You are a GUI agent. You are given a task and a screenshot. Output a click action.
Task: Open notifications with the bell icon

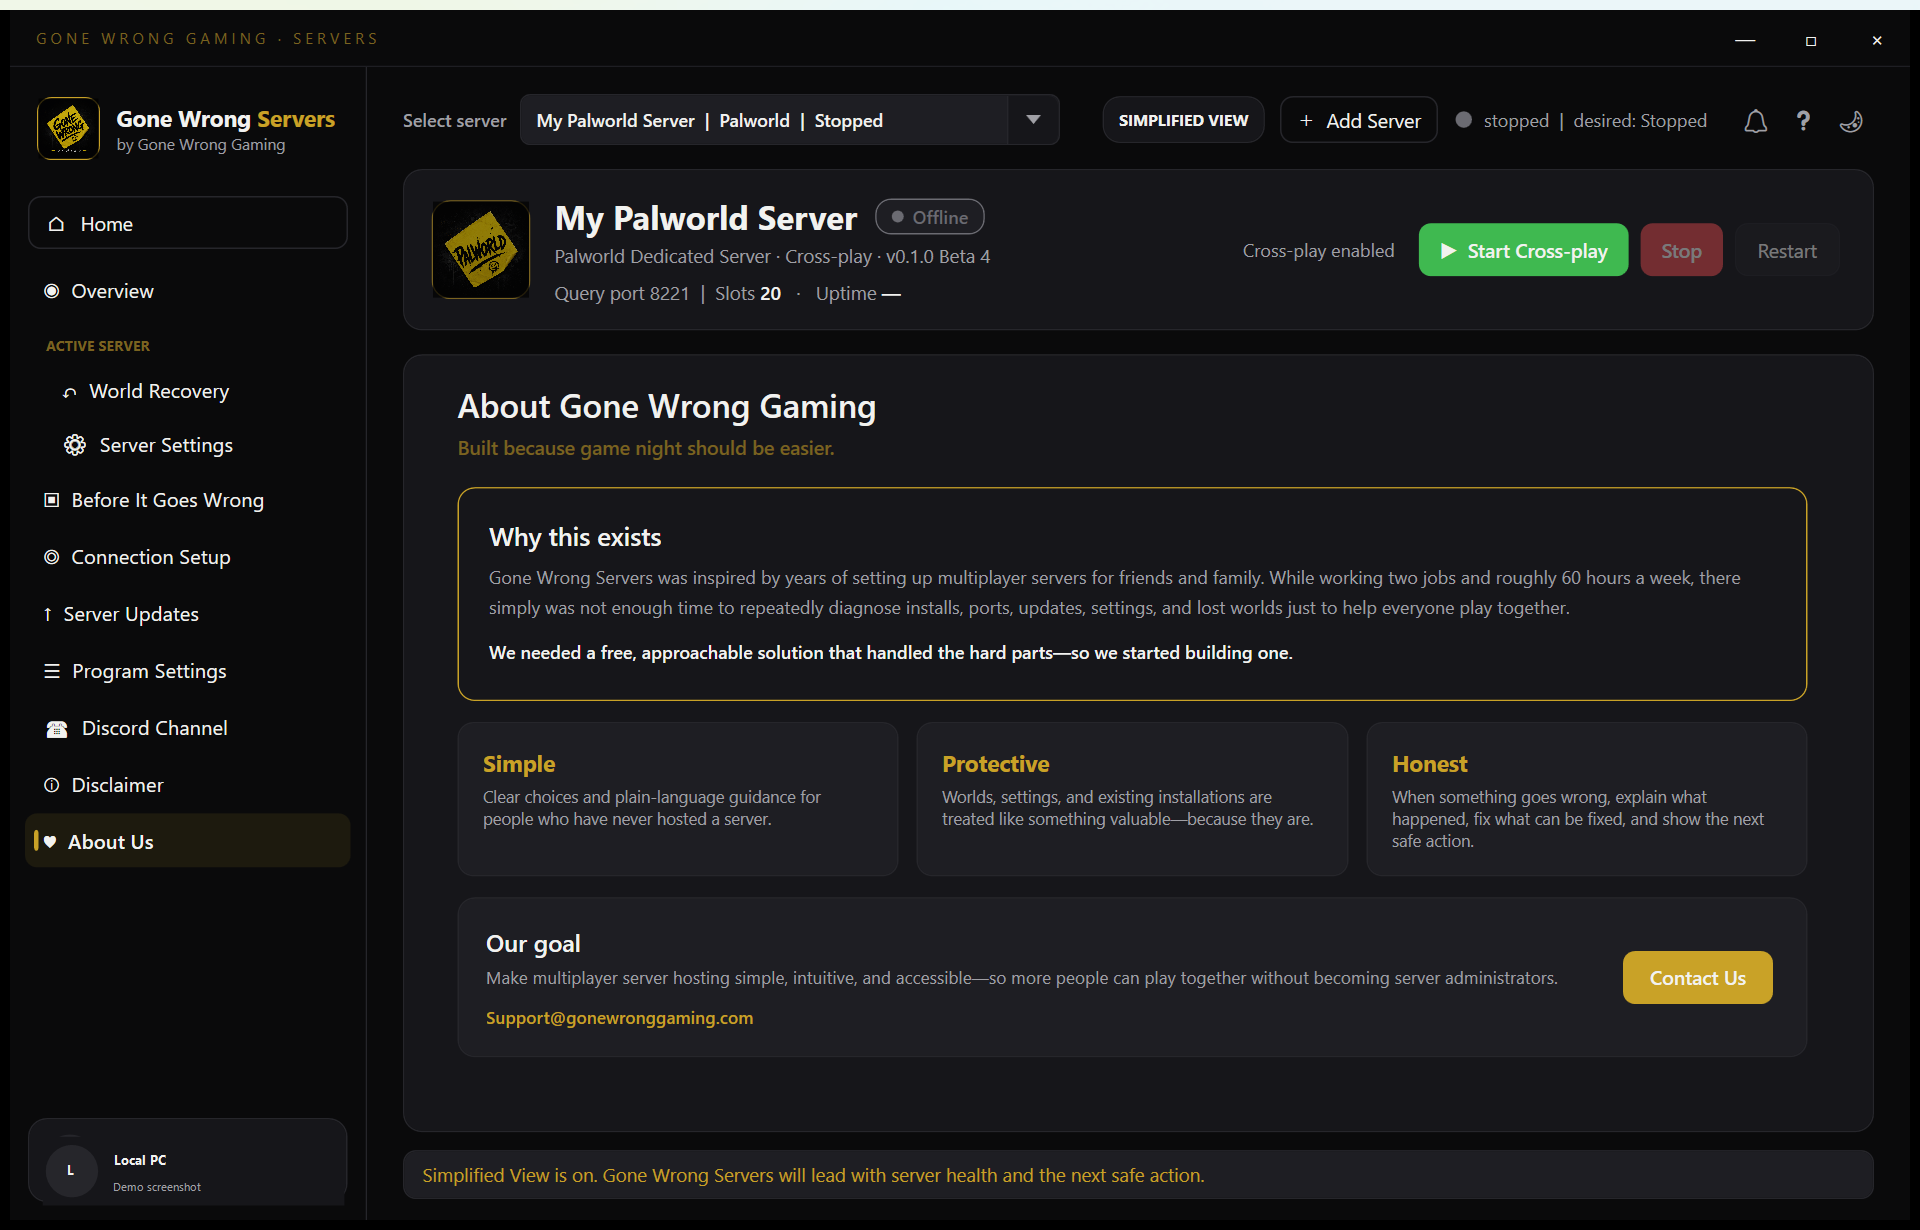[x=1756, y=121]
